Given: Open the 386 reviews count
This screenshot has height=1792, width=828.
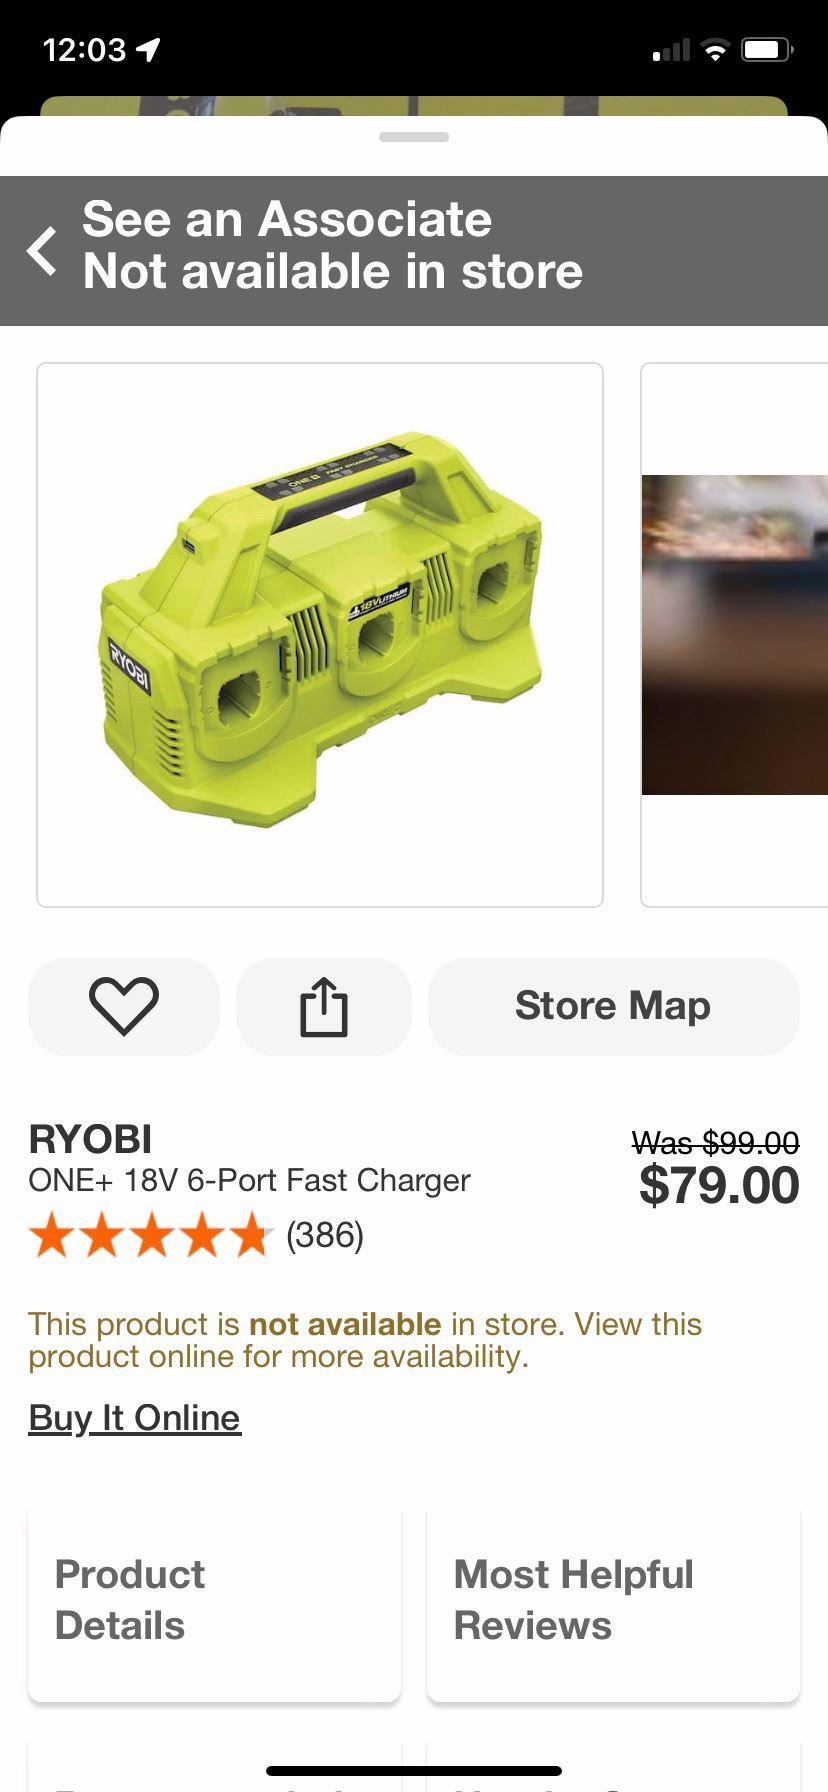Looking at the screenshot, I should (325, 1235).
